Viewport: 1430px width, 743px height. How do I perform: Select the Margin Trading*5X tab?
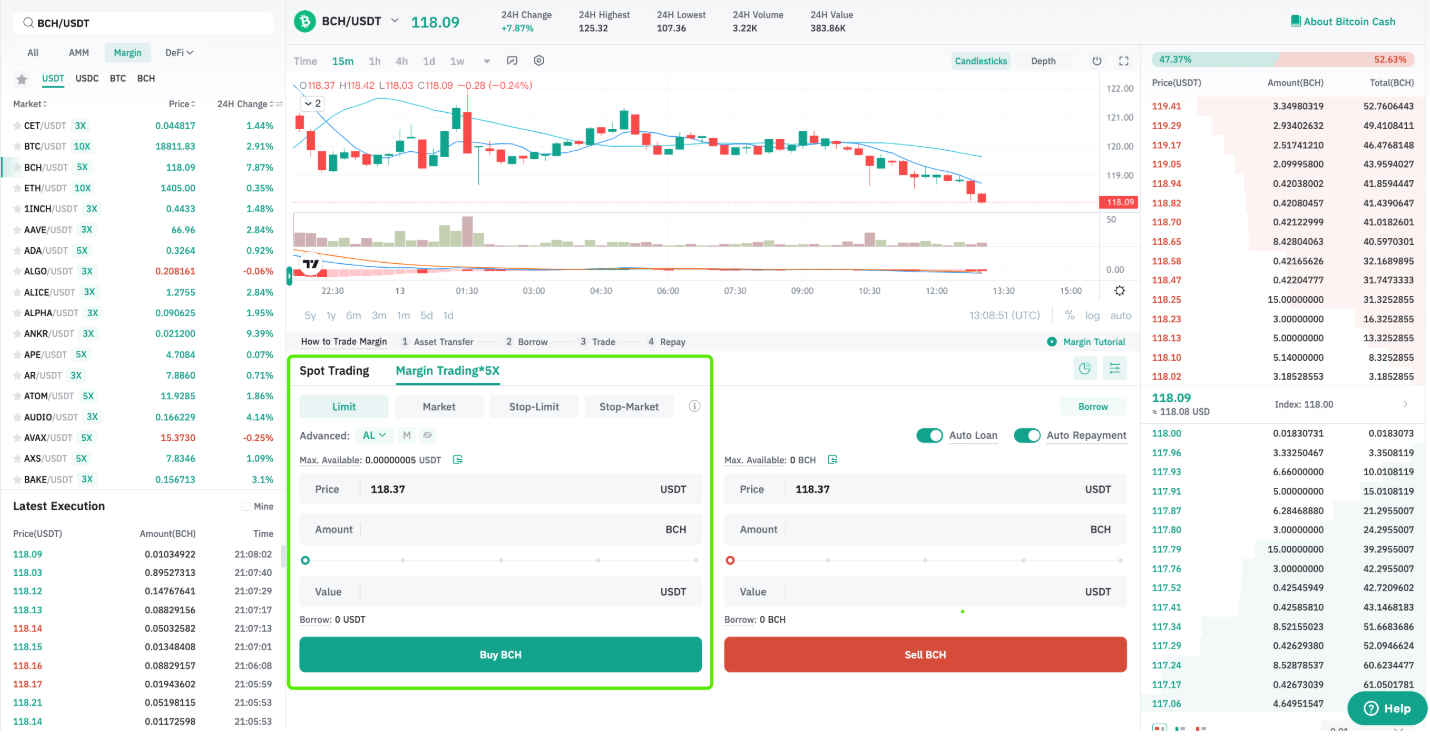[x=447, y=371]
